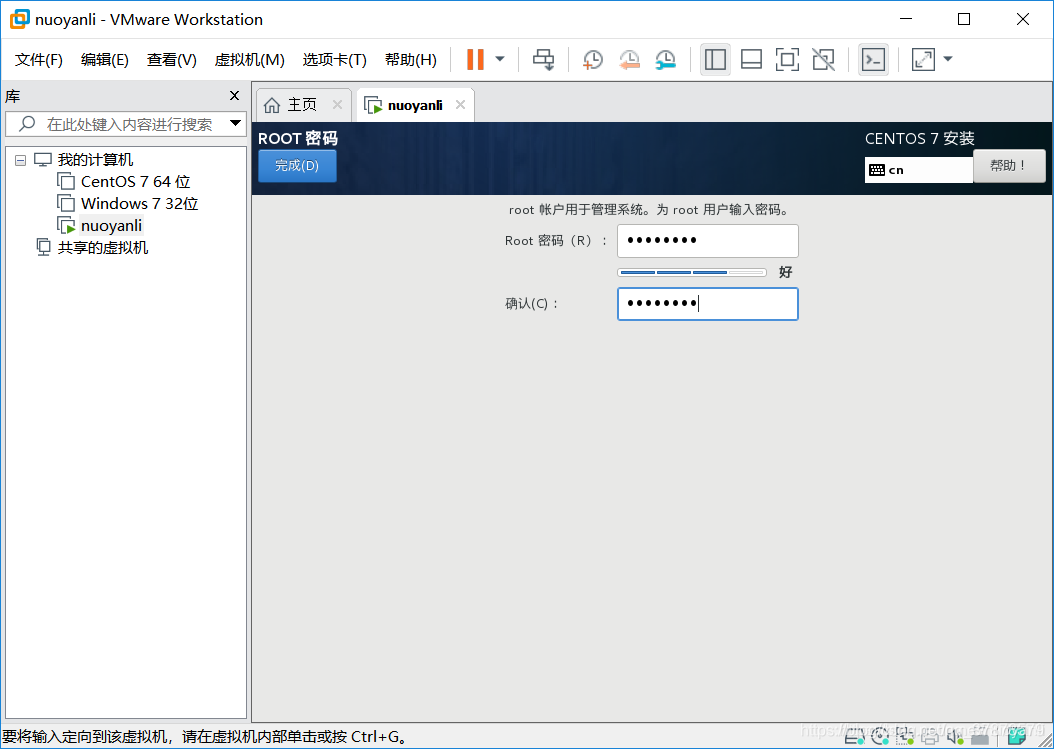The width and height of the screenshot is (1054, 749).
Task: Pause the virtual machine with the orange pause icon
Action: click(475, 59)
